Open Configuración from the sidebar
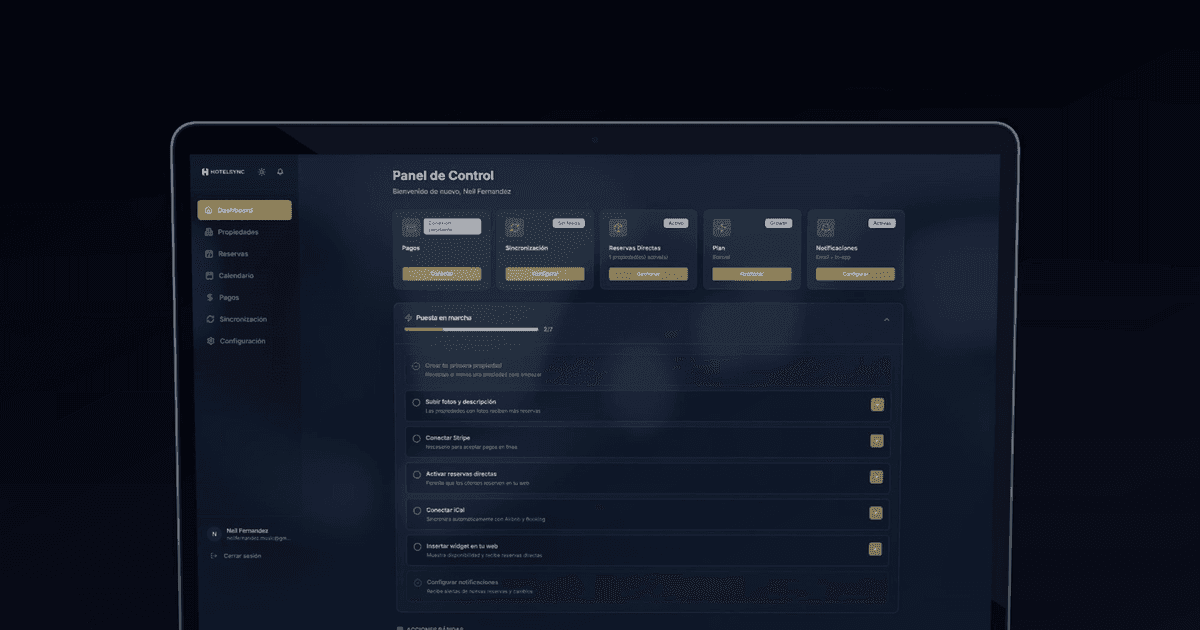 click(208, 341)
